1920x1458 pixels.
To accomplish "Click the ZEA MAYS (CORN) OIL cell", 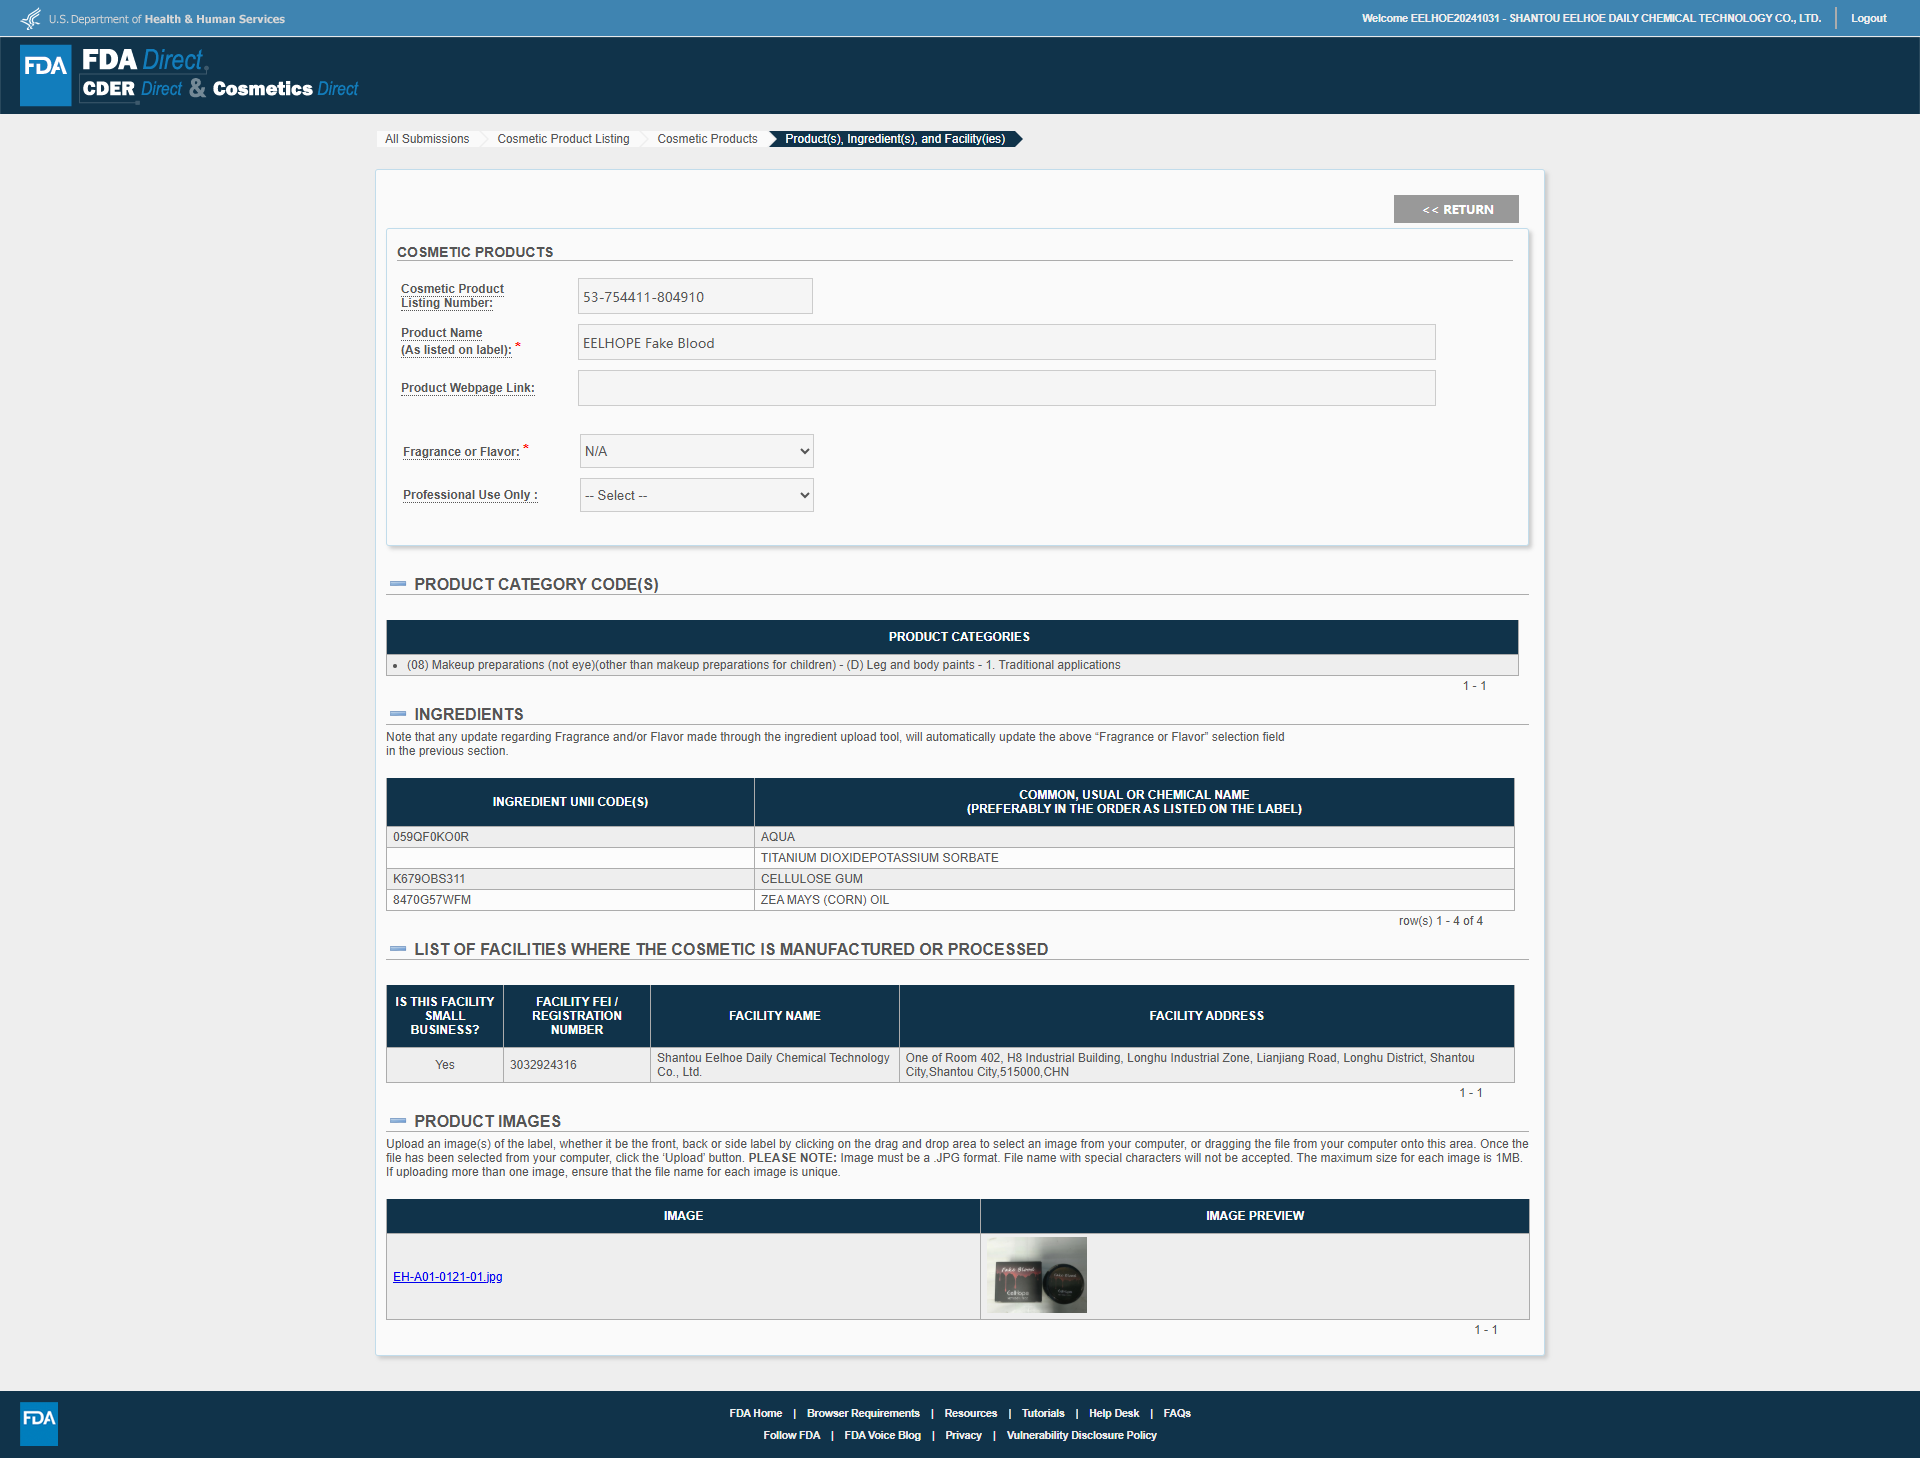I will 1134,900.
